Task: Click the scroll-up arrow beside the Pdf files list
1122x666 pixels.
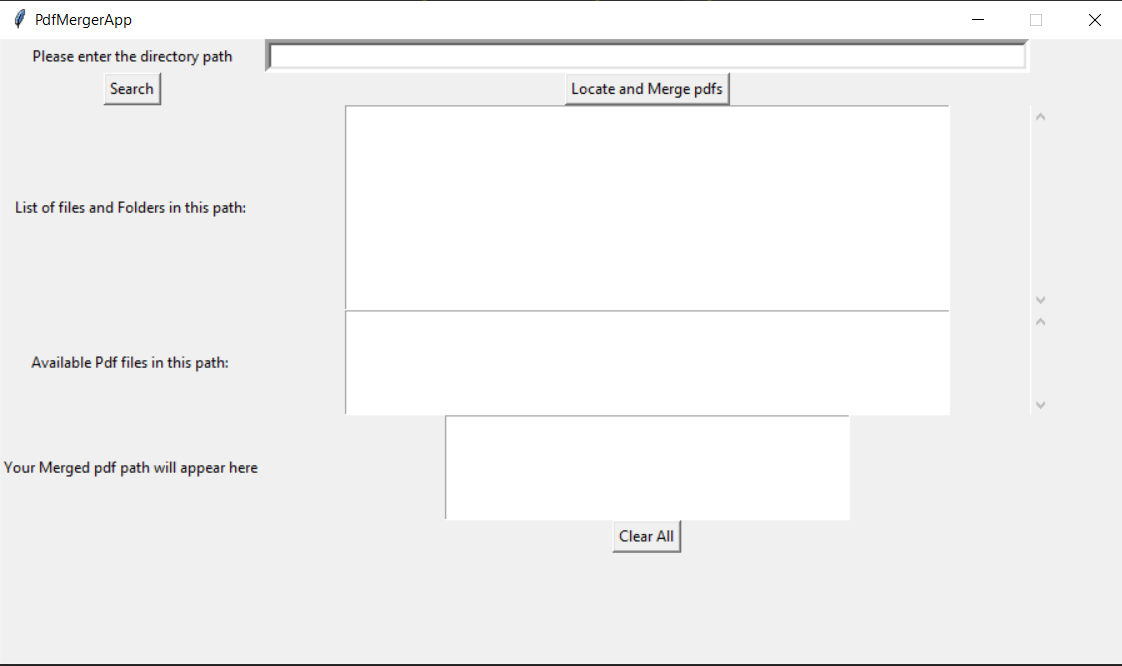Action: pyautogui.click(x=1040, y=321)
